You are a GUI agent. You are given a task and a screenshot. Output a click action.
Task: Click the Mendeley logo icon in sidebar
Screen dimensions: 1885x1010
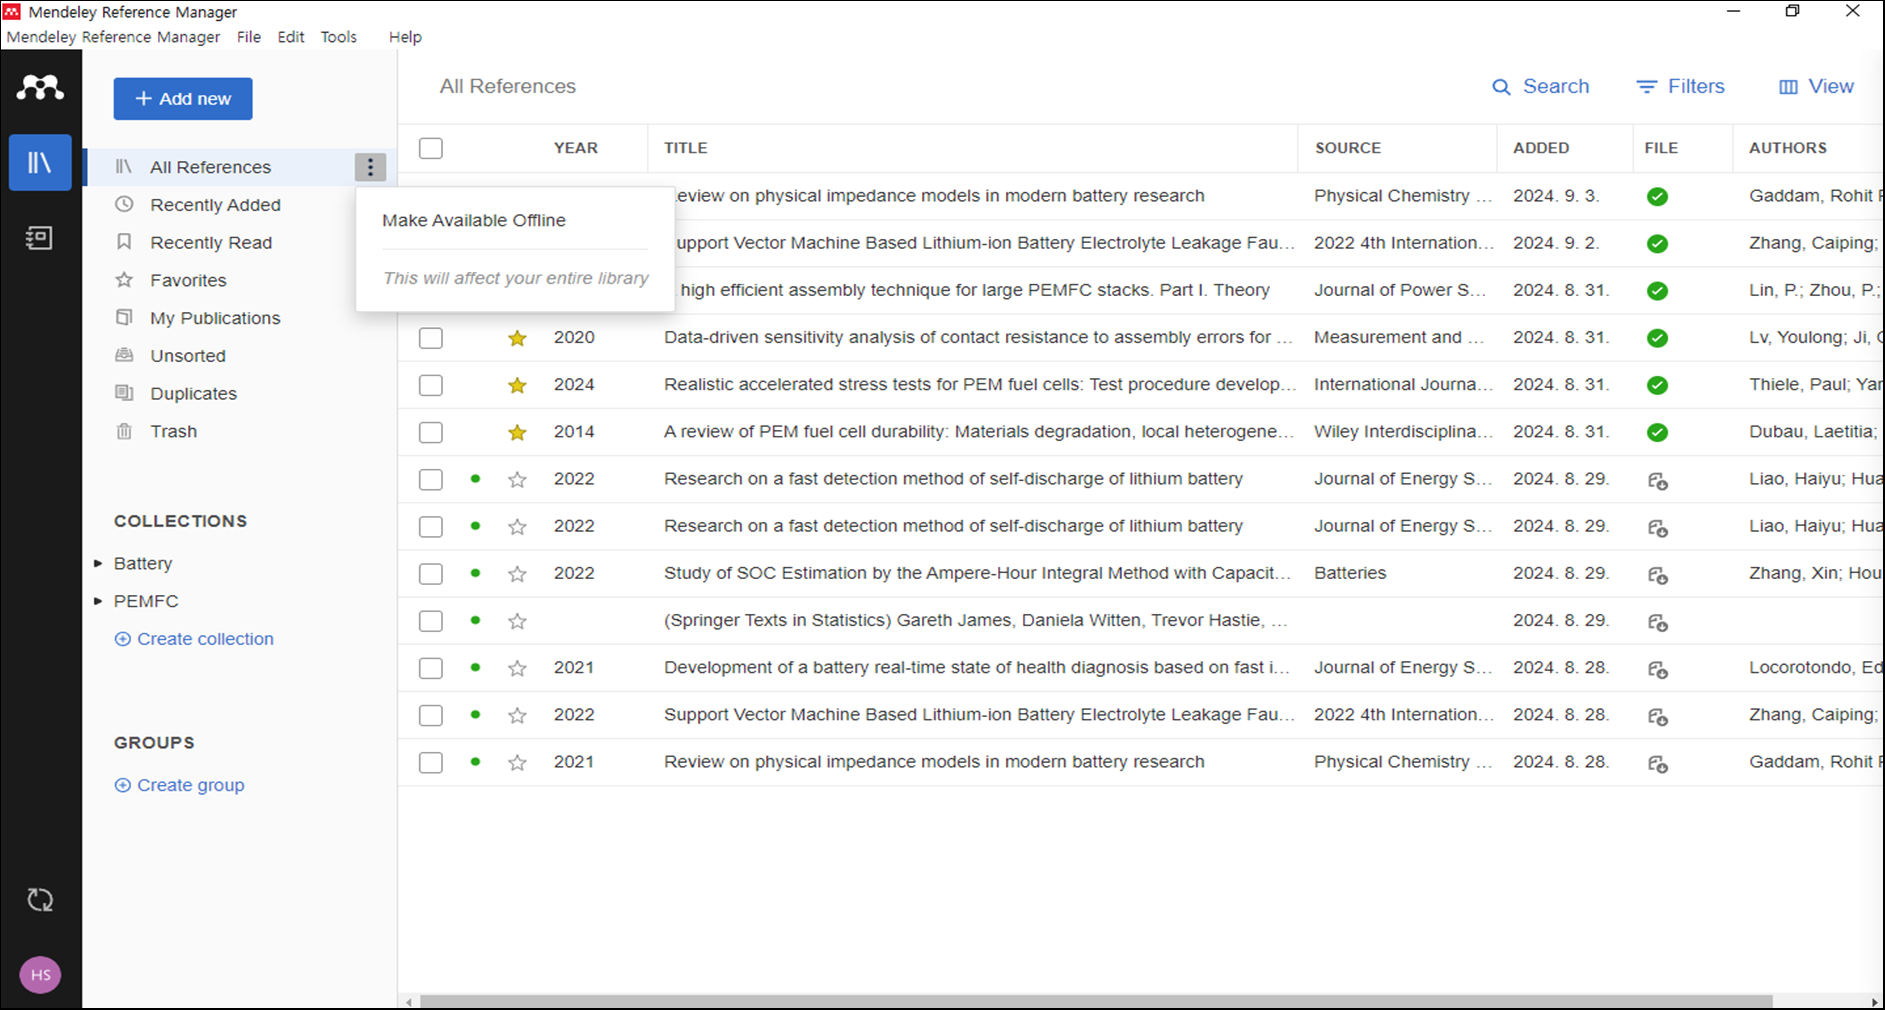click(x=40, y=88)
